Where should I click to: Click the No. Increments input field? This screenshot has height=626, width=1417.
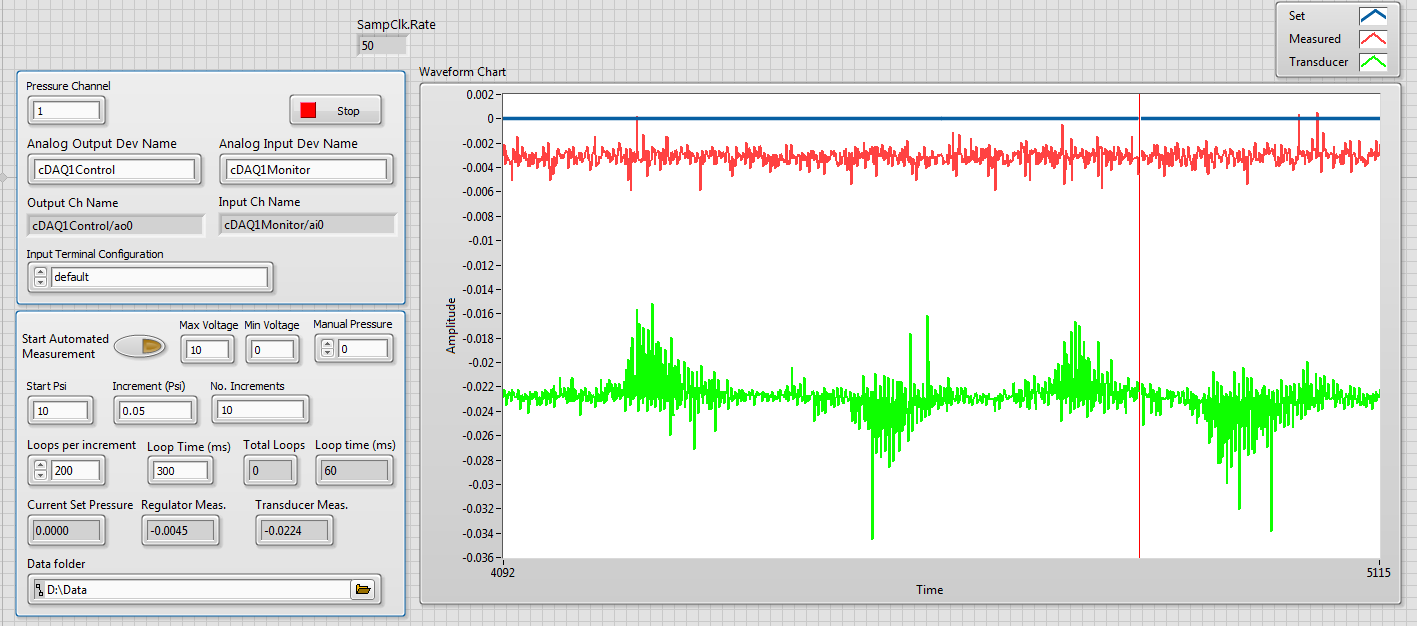coord(259,410)
